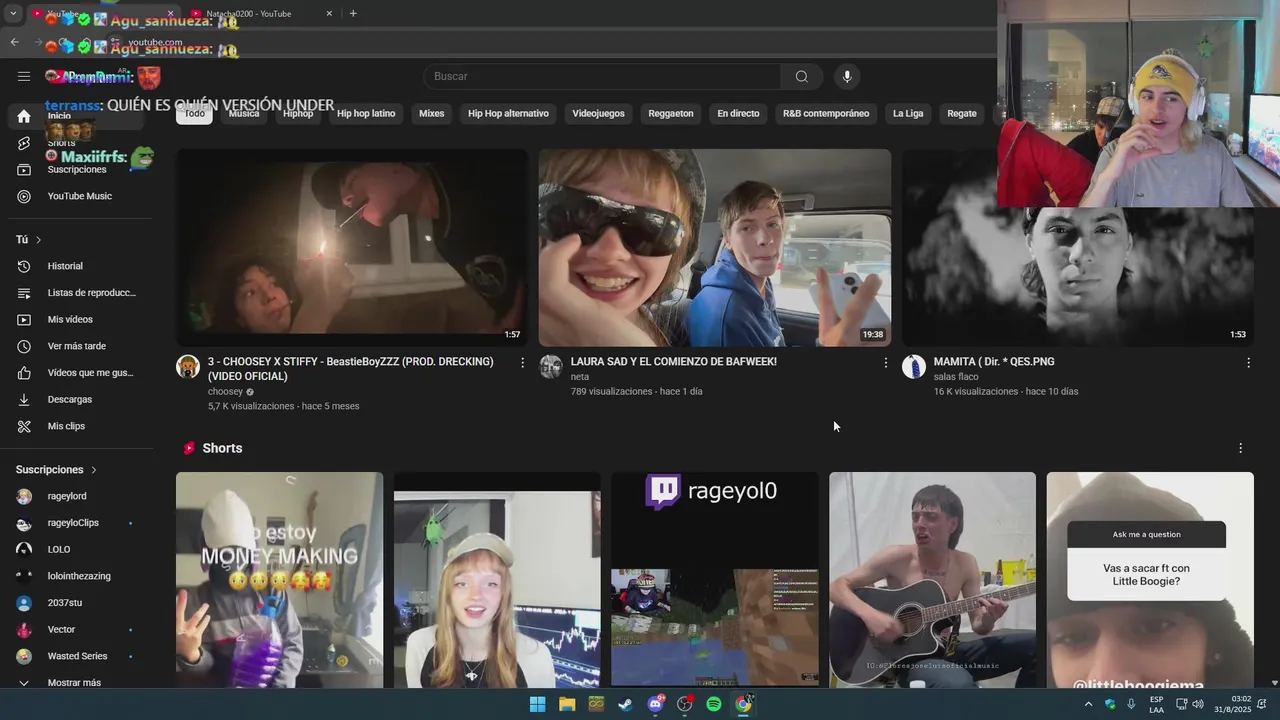Show hidden system tray icons
Viewport: 1280px width, 720px height.
[x=1088, y=704]
